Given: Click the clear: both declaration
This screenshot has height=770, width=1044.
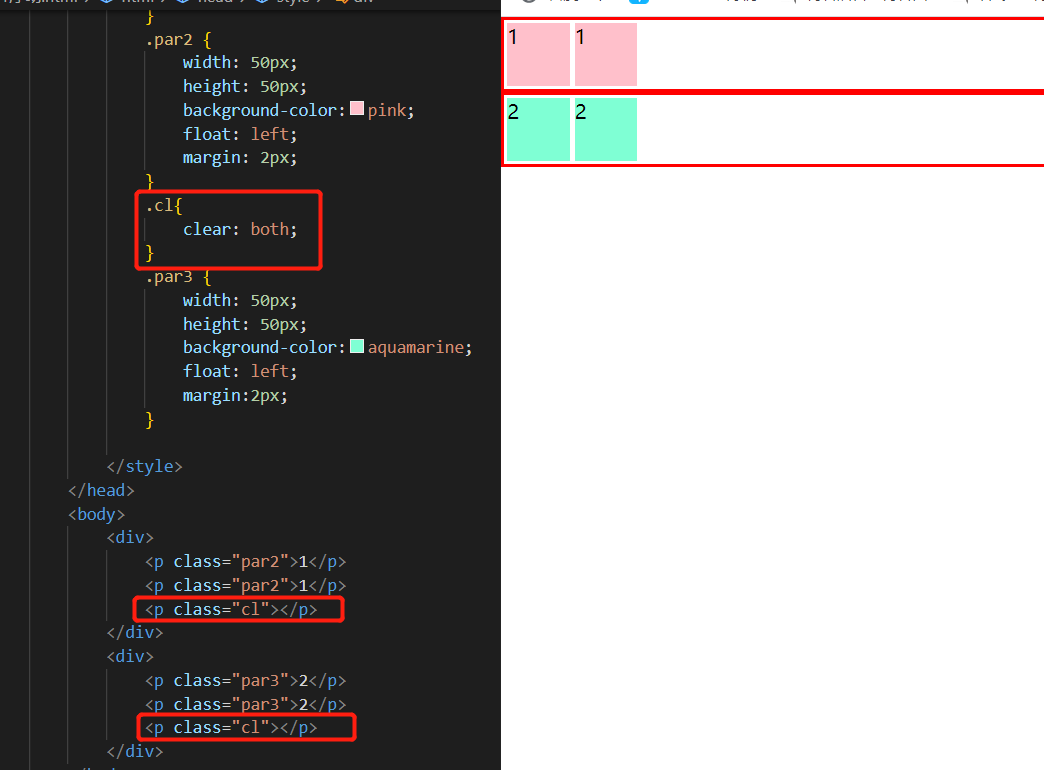Looking at the screenshot, I should [240, 229].
